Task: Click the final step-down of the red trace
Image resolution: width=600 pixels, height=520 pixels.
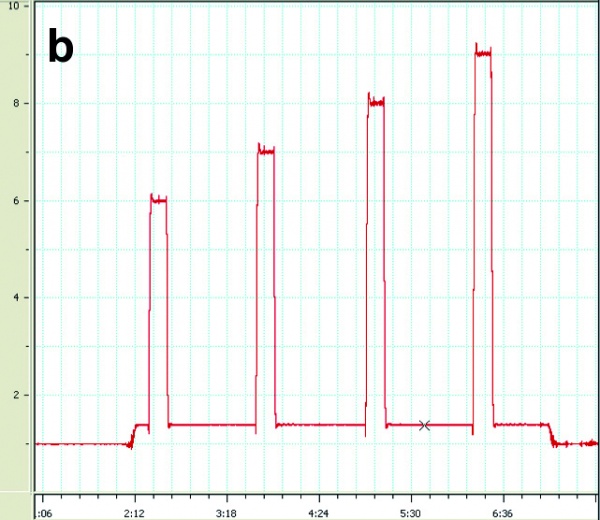Action: coord(550,435)
